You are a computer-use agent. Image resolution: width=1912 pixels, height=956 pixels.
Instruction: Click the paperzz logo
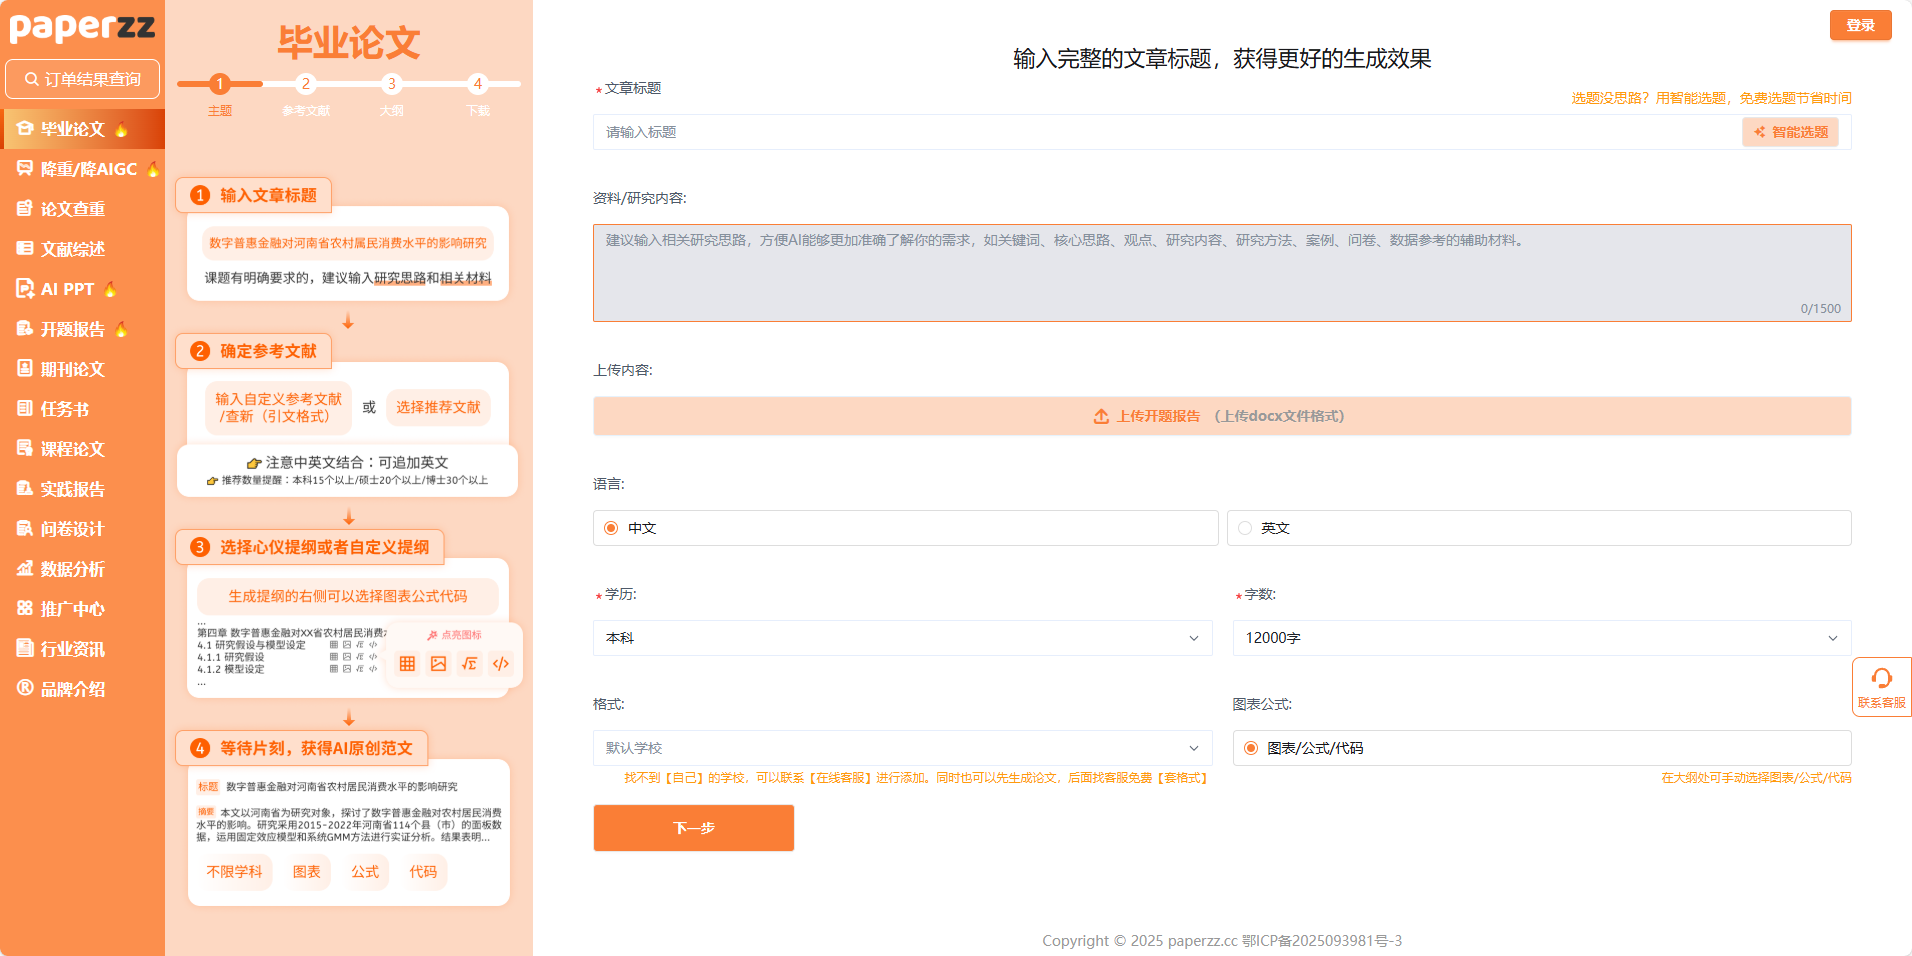click(x=82, y=27)
